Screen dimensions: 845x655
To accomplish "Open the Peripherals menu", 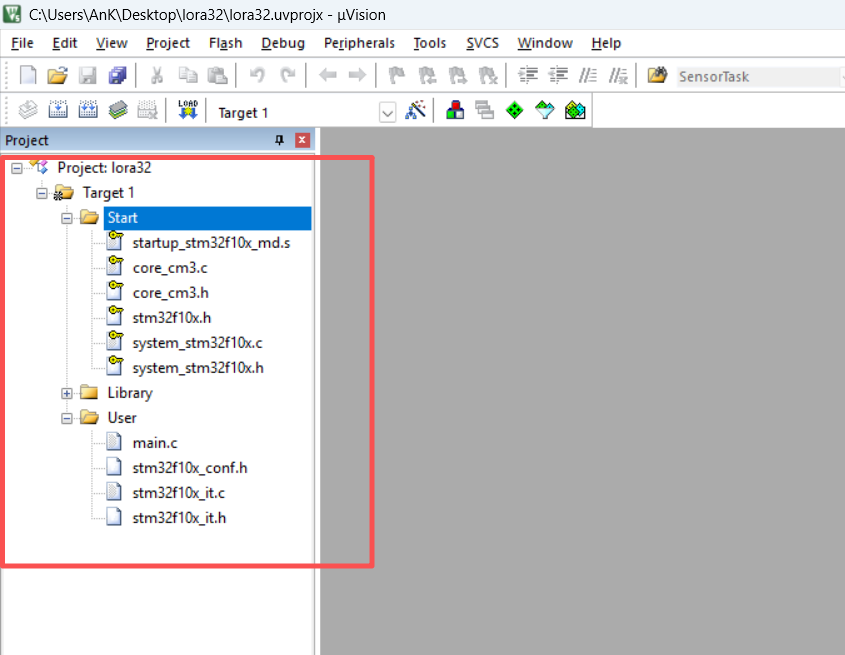I will click(359, 43).
